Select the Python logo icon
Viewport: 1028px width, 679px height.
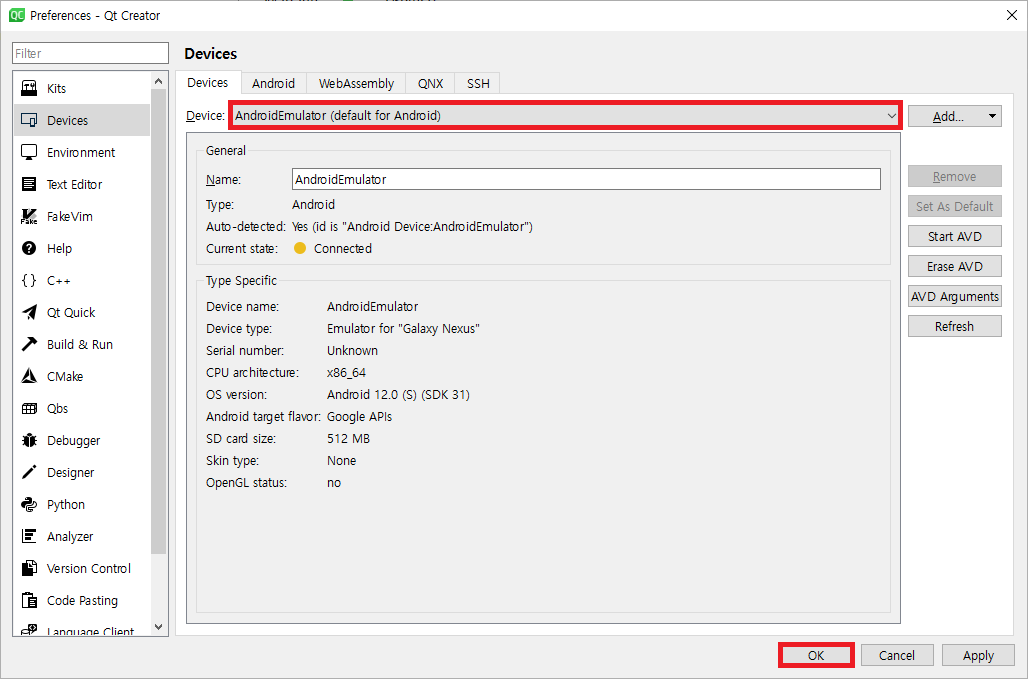29,504
